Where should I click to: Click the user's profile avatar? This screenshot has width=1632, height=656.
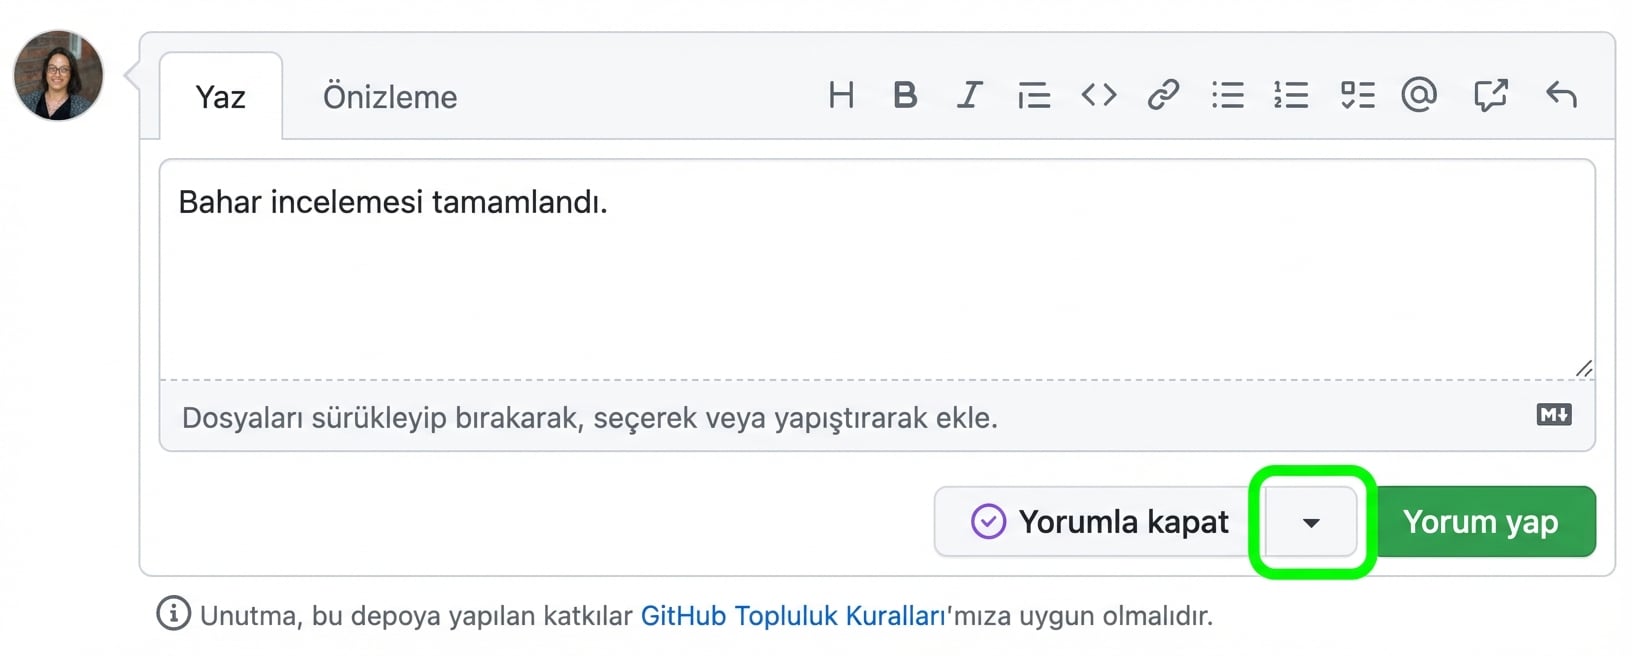tap(57, 76)
